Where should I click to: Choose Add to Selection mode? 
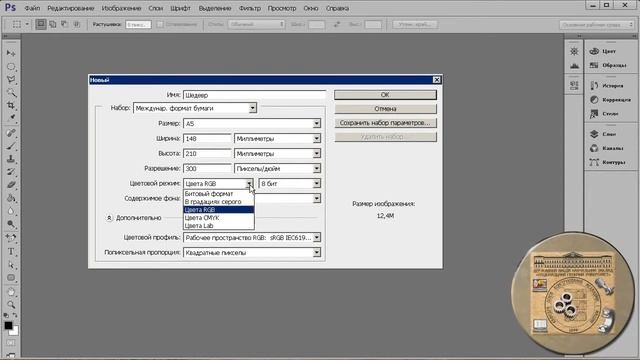53,24
